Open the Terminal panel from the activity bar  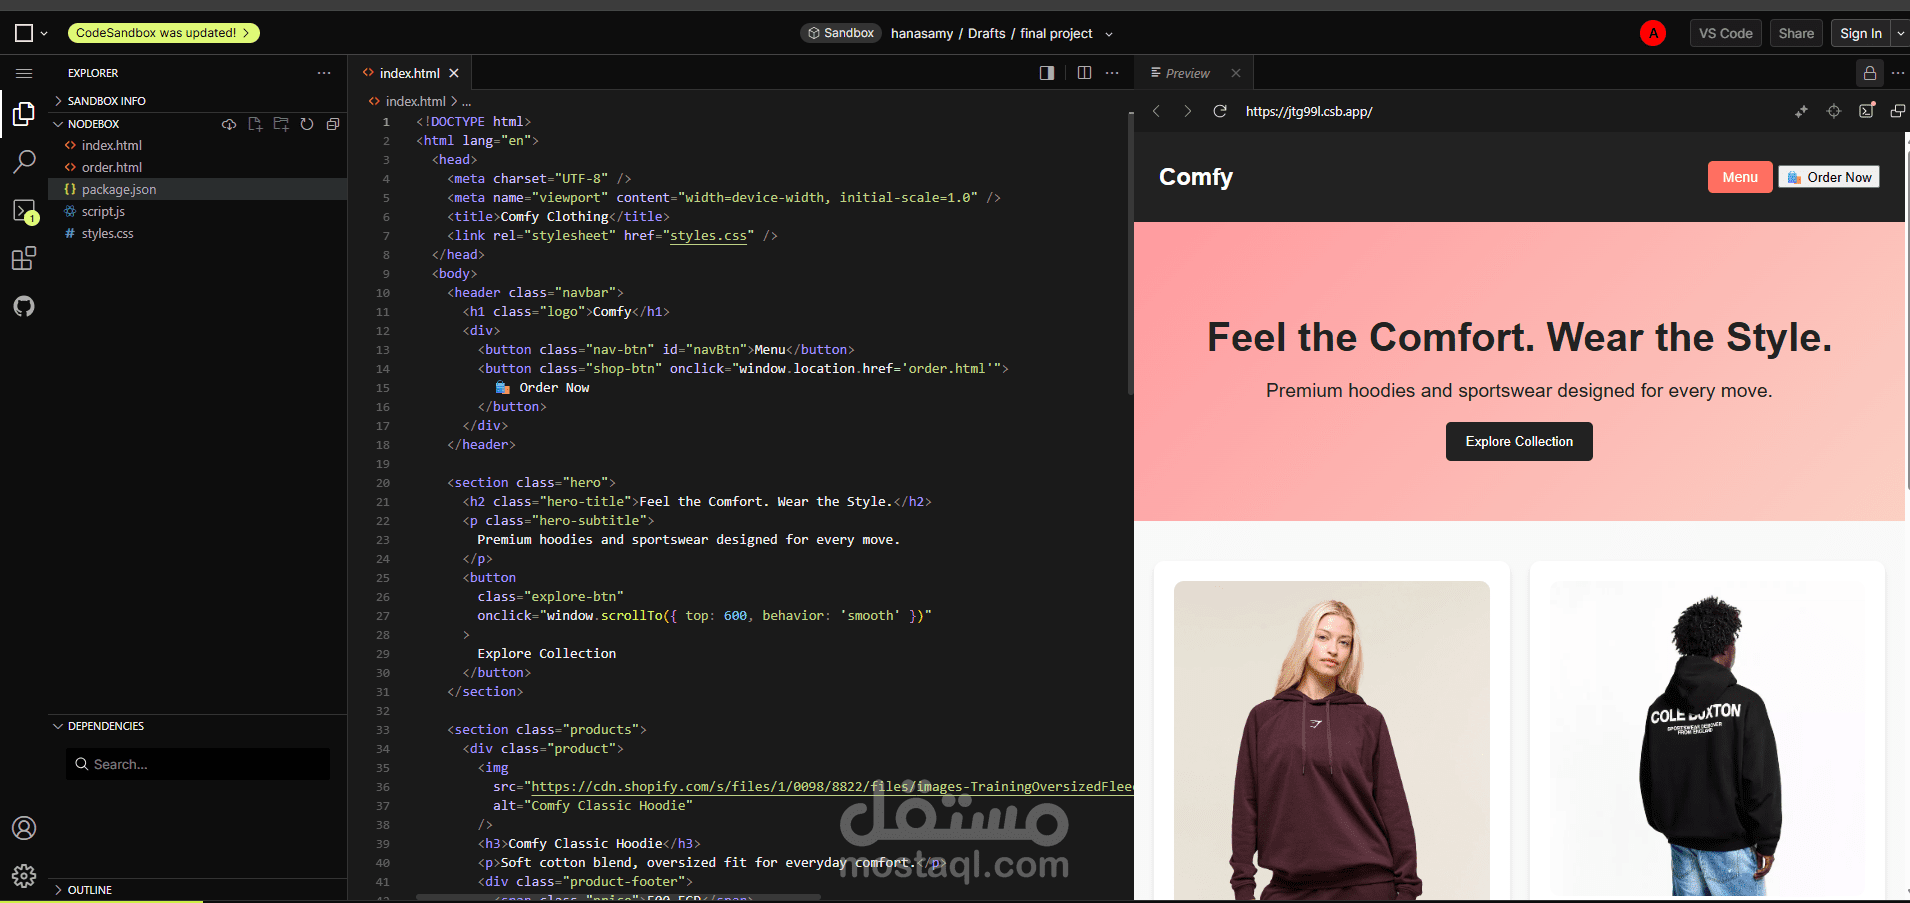(x=24, y=210)
